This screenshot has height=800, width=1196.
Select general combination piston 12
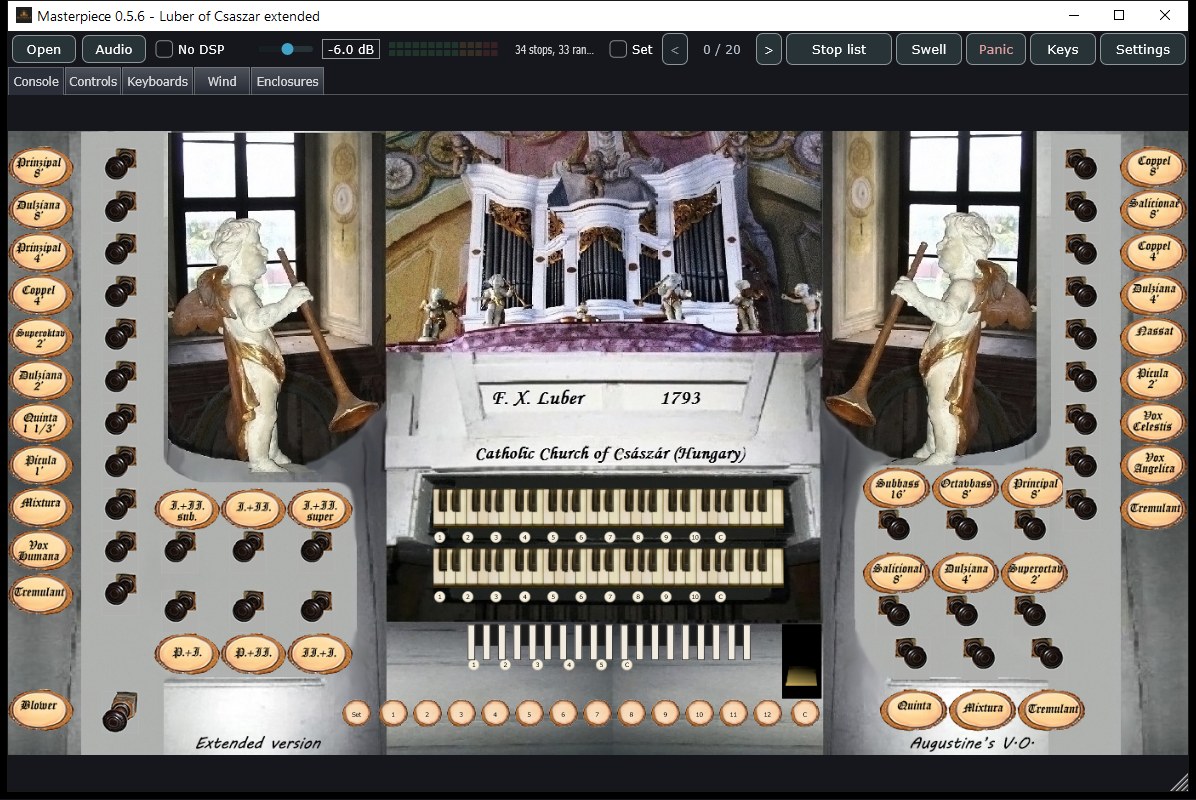[x=767, y=714]
